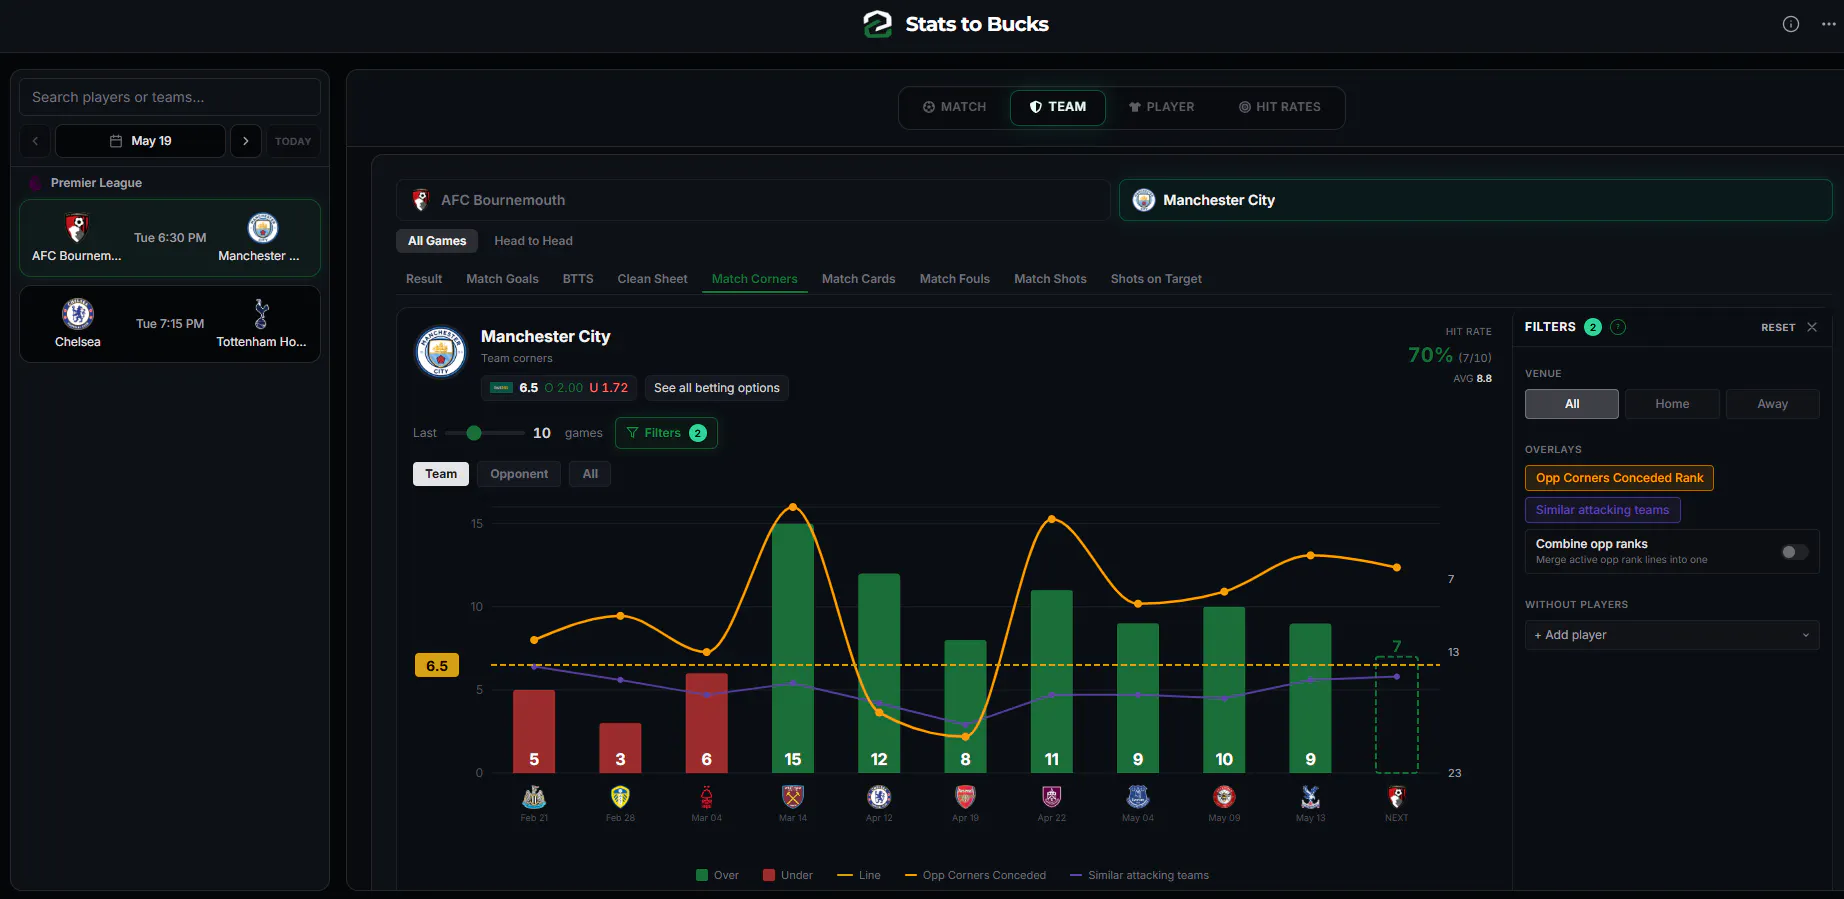This screenshot has height=899, width=1844.
Task: Open the Filters button with funnel icon
Action: (x=666, y=433)
